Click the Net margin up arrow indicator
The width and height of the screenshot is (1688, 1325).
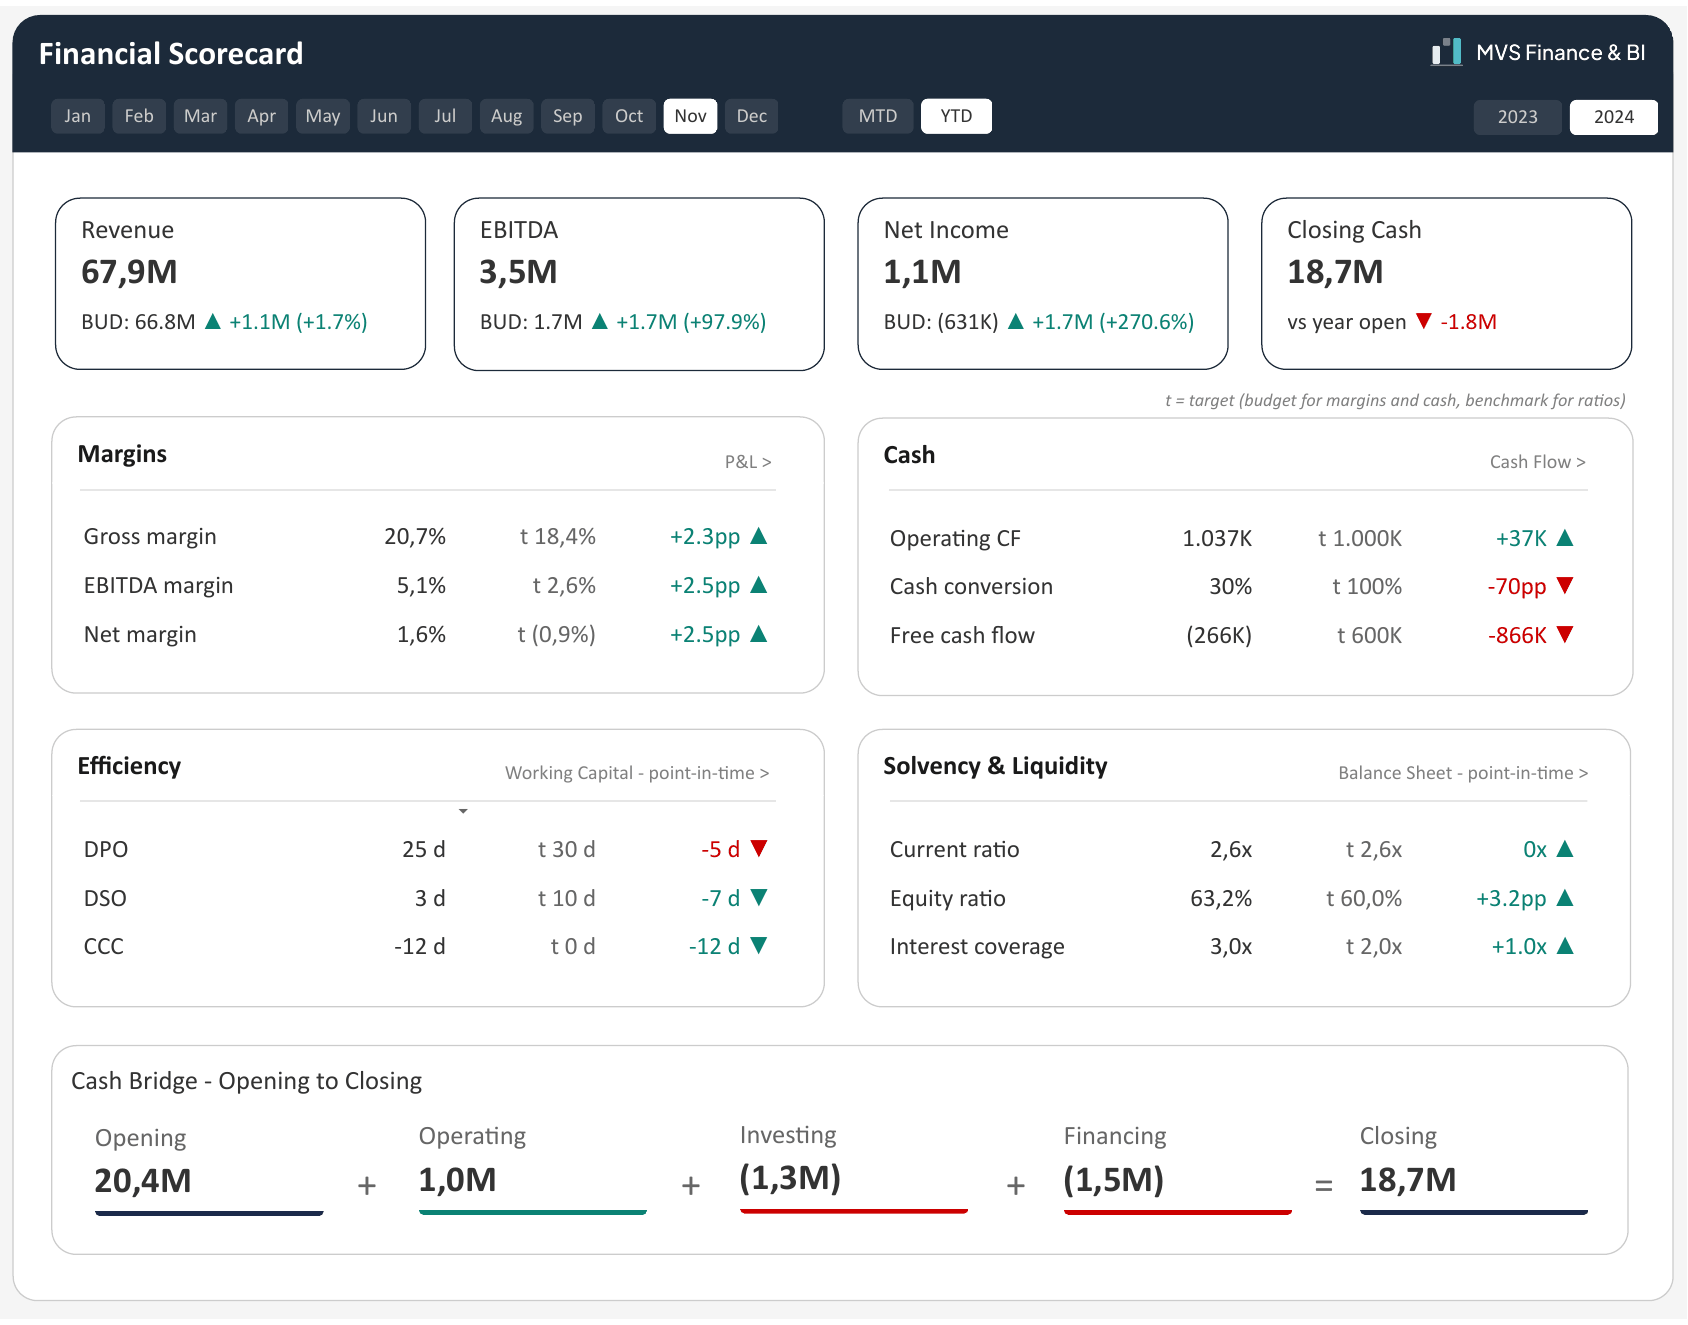[x=759, y=634]
